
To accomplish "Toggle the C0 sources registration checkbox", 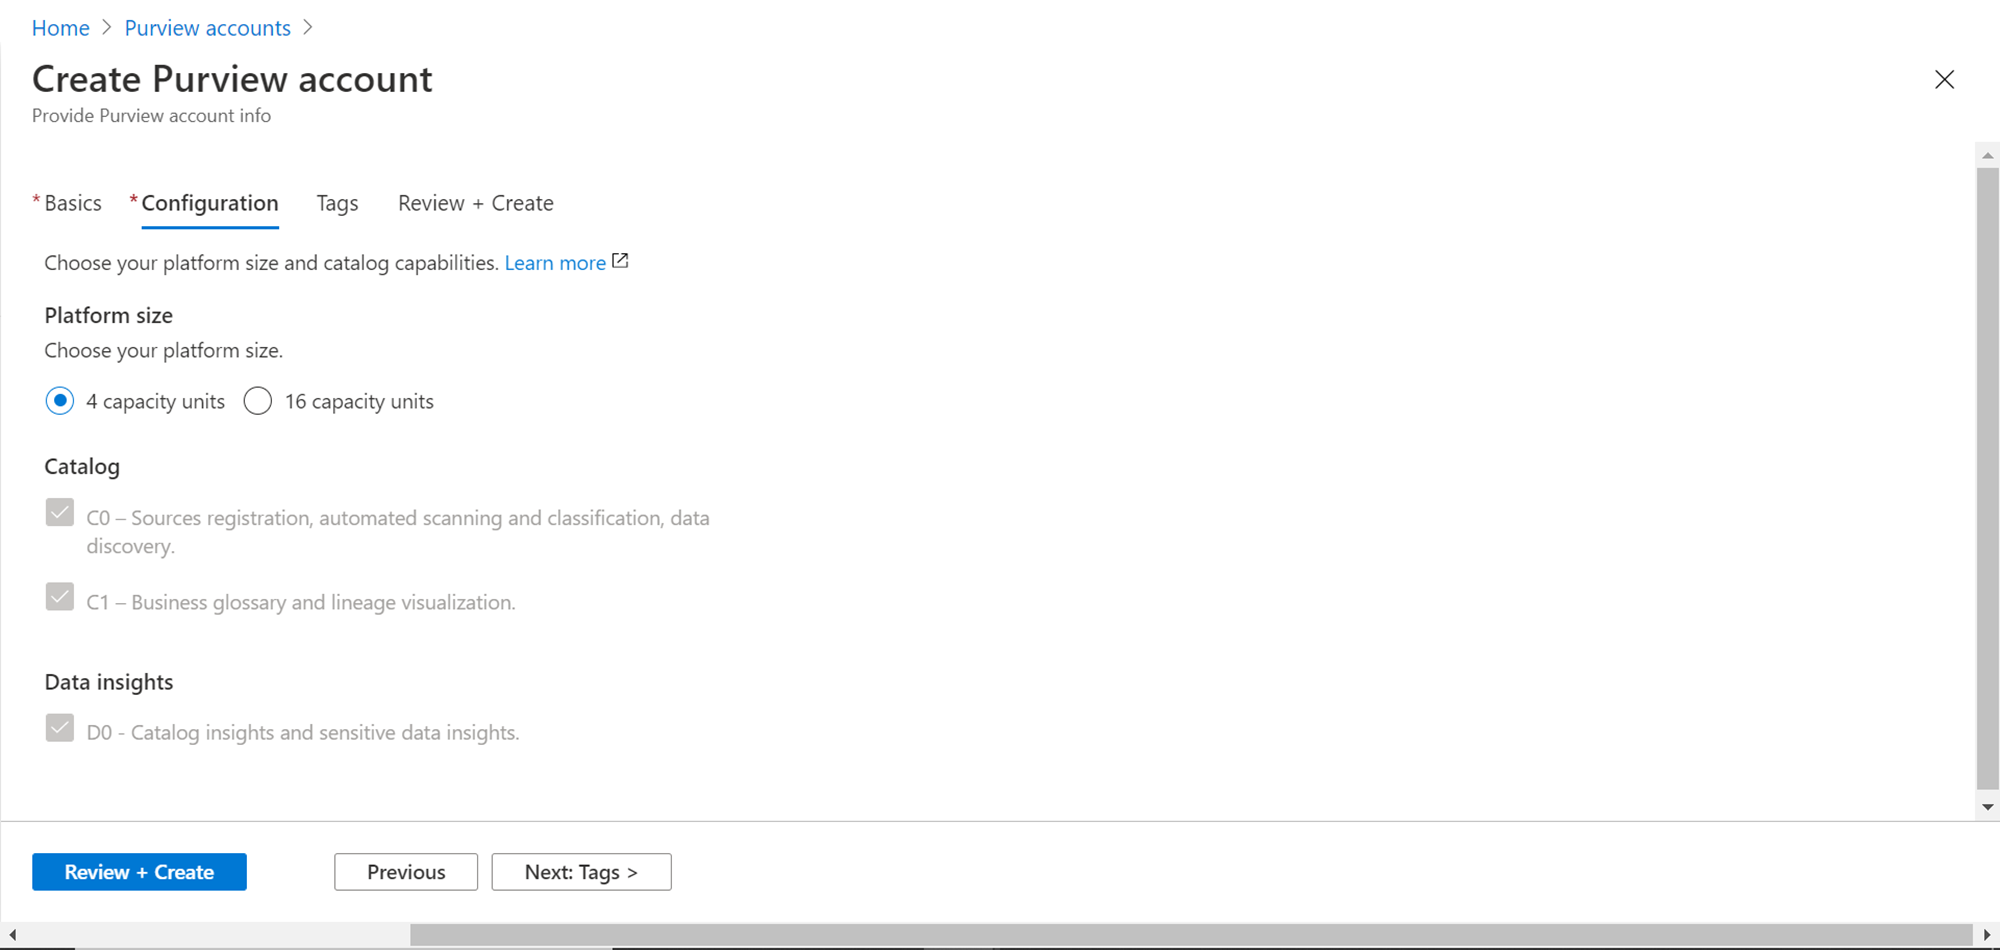I will [60, 513].
